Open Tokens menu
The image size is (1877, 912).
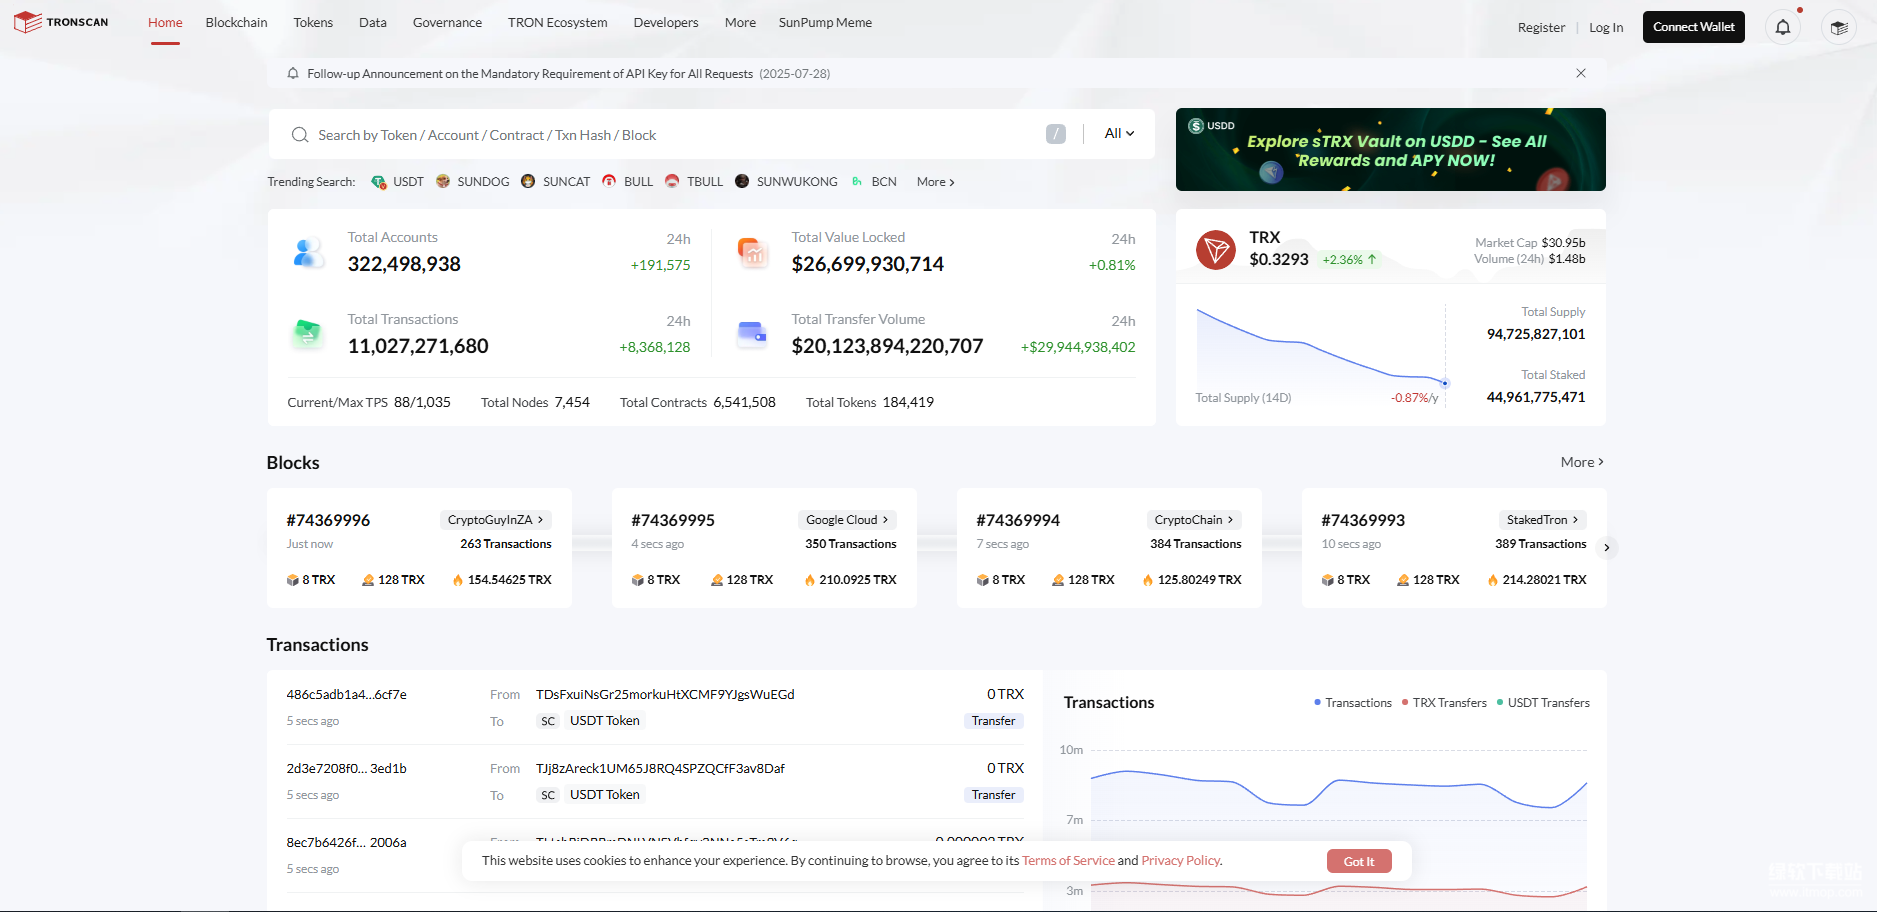(313, 22)
